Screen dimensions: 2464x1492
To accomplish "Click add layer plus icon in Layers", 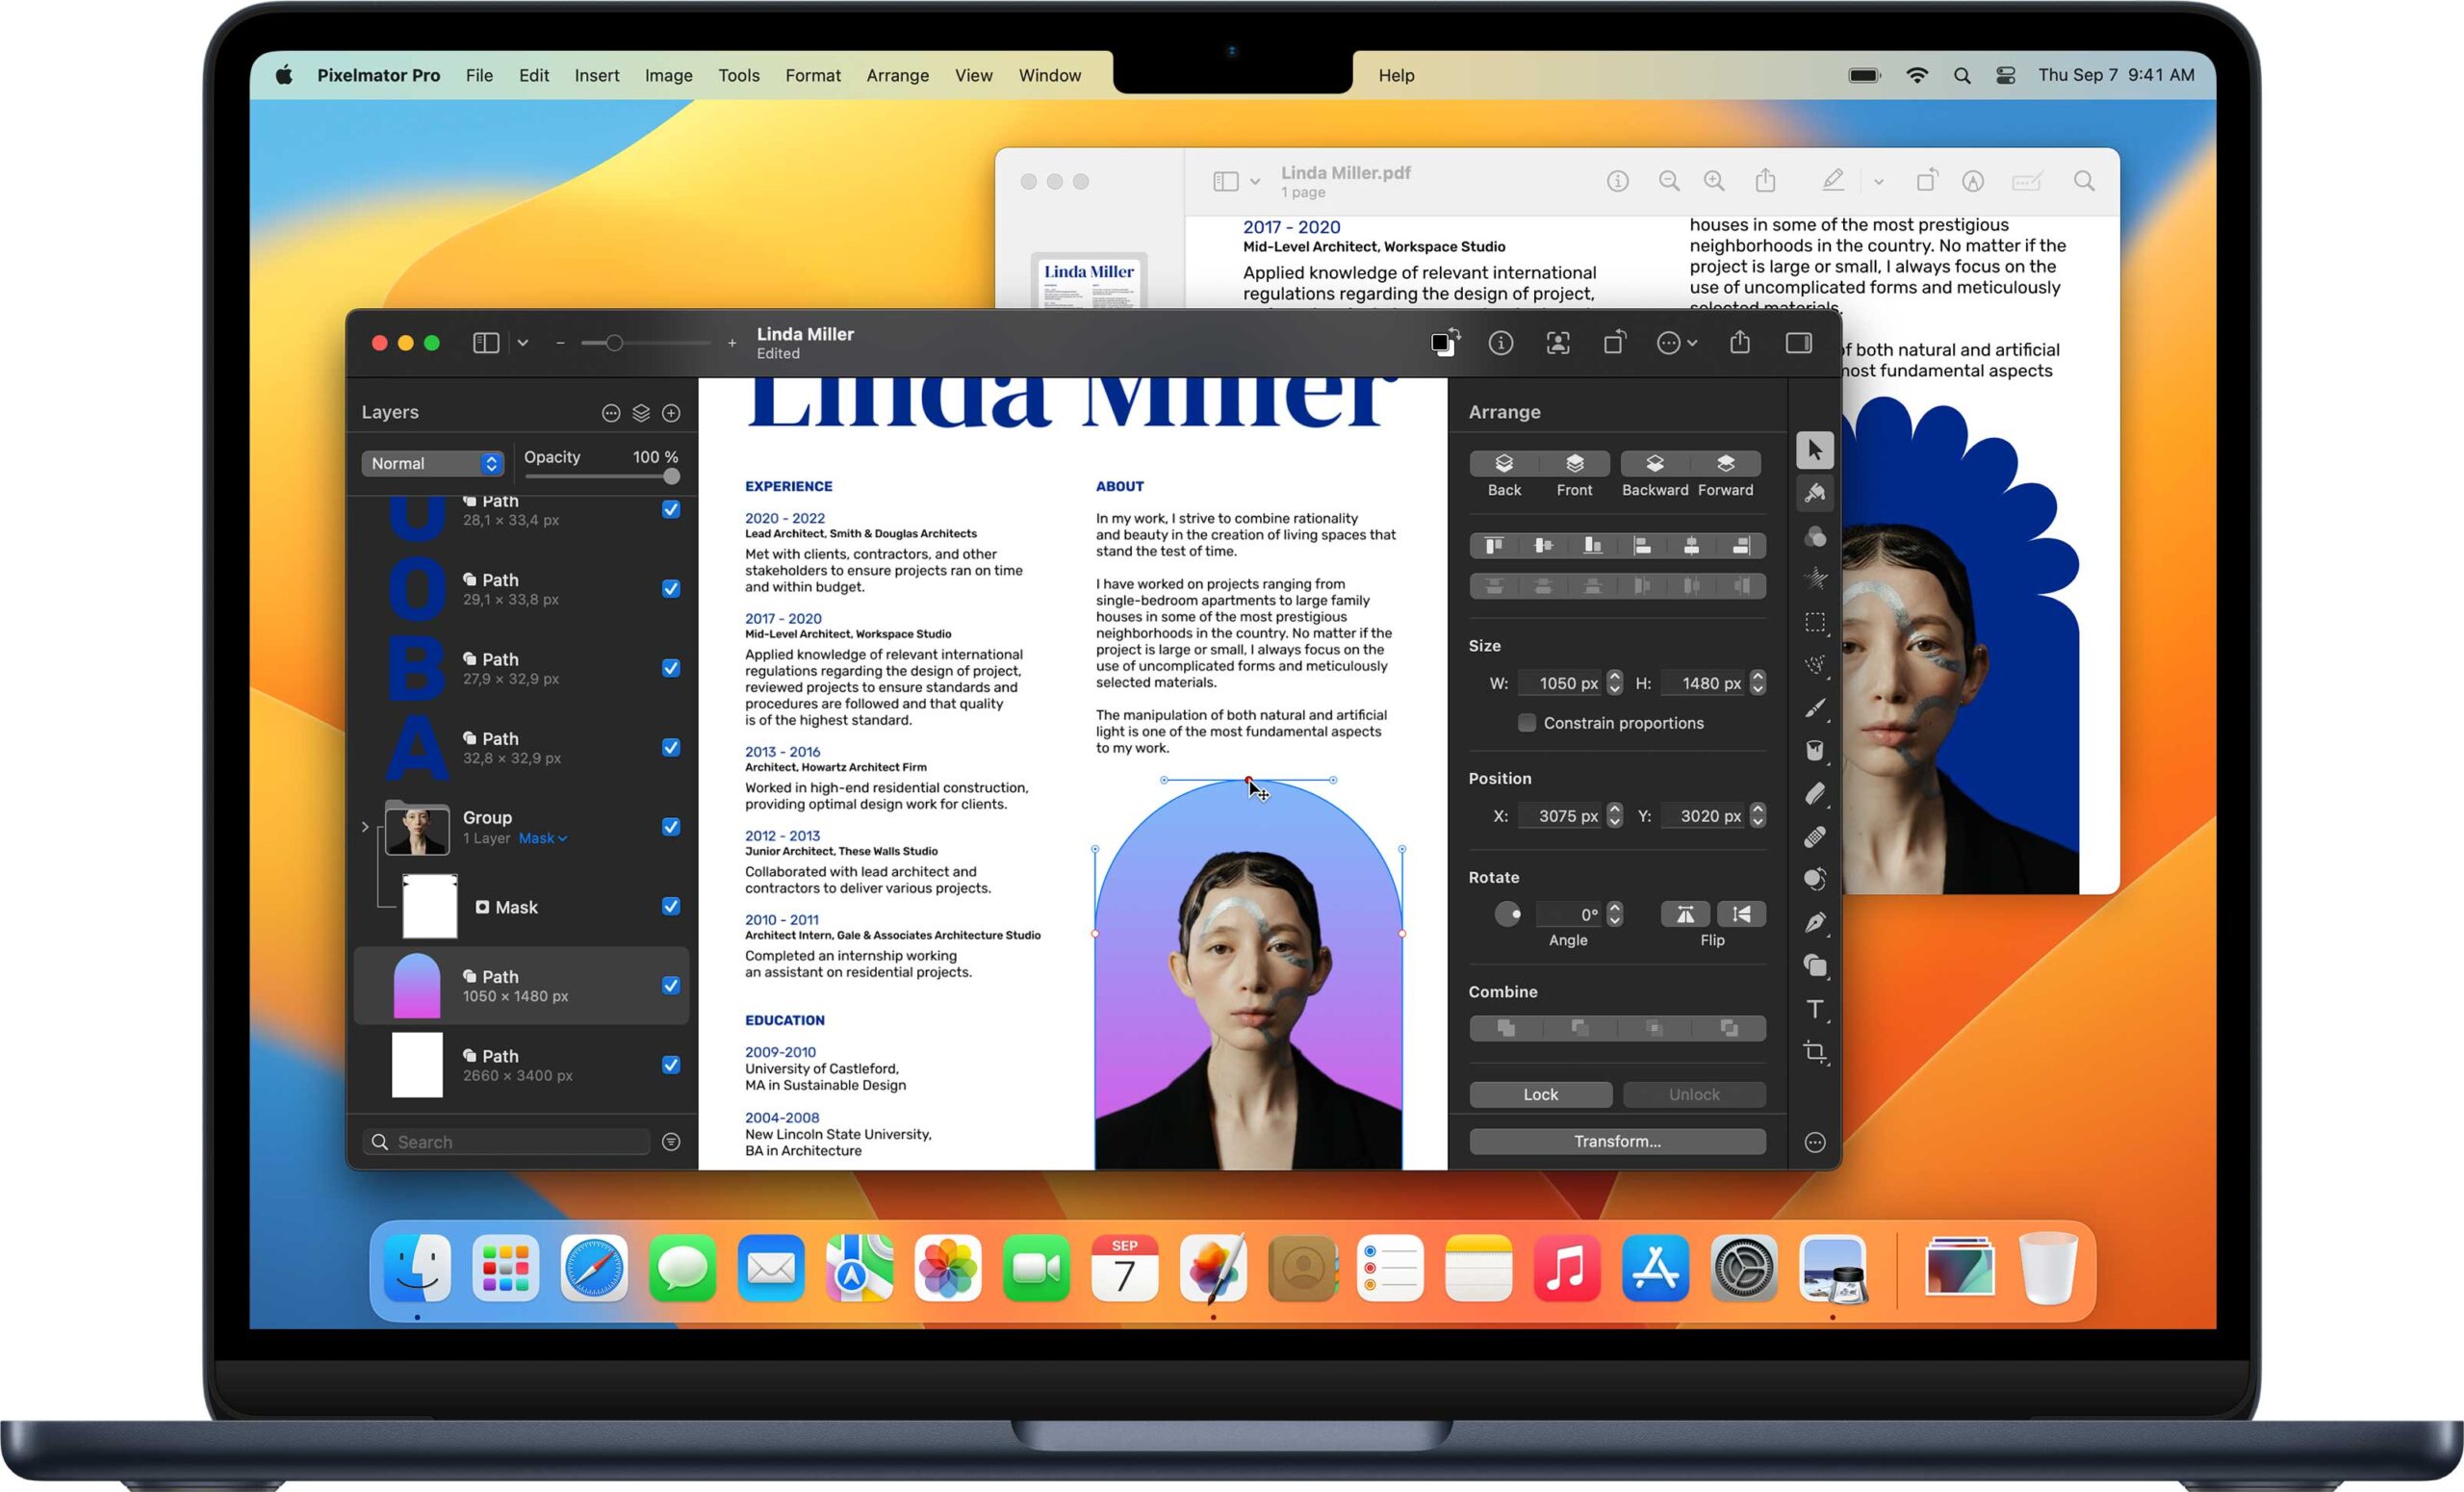I will (671, 413).
